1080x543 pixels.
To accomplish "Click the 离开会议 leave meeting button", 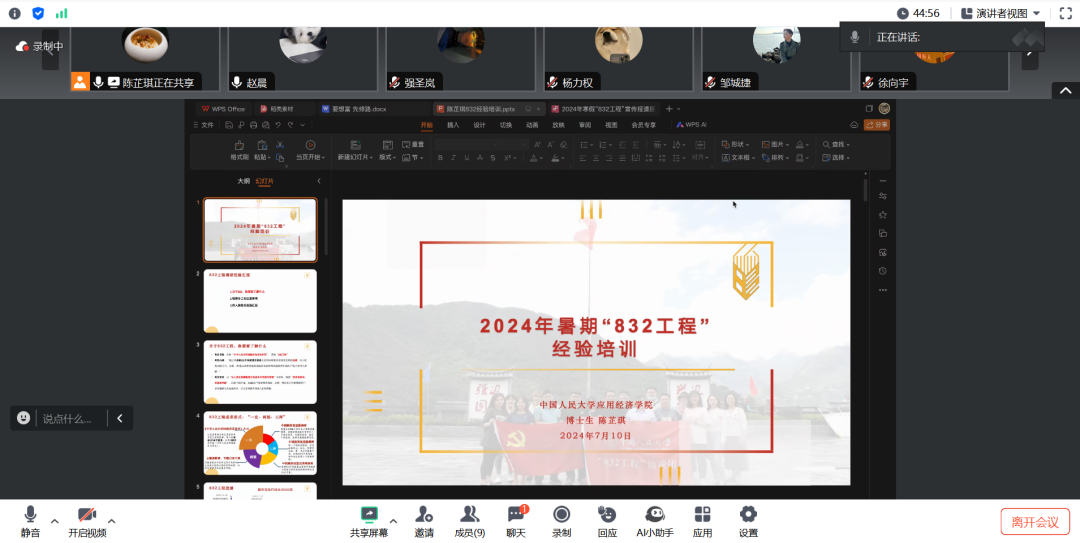I will (x=1034, y=521).
